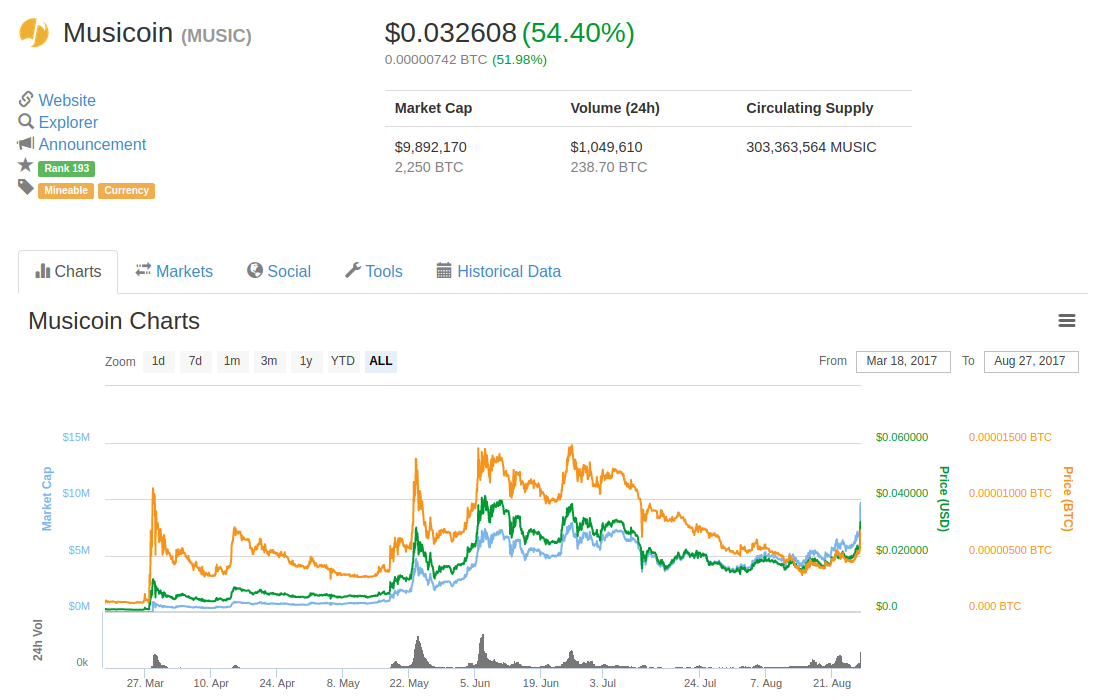Click the Market Cap column header
The height and width of the screenshot is (700, 1110).
(433, 108)
